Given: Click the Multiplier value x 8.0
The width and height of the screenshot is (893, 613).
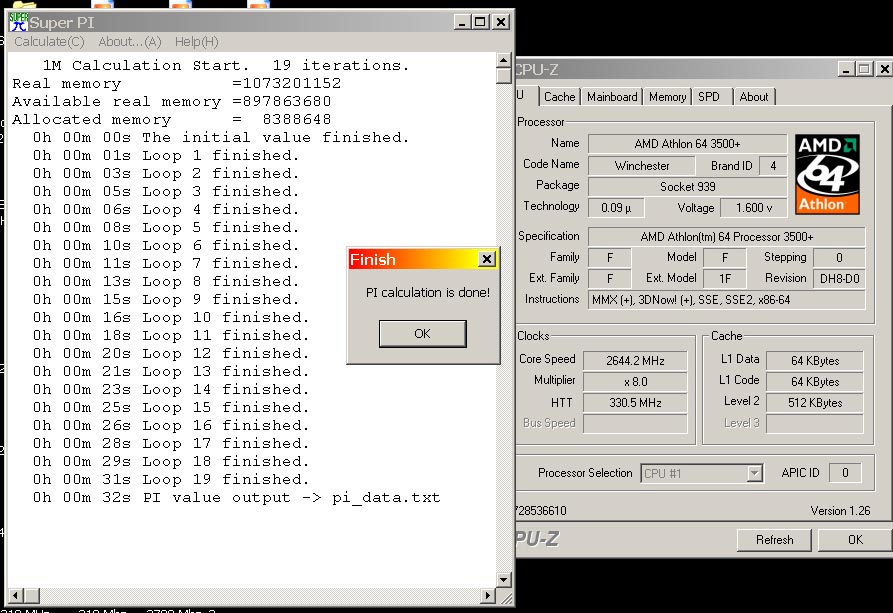Looking at the screenshot, I should click(635, 382).
